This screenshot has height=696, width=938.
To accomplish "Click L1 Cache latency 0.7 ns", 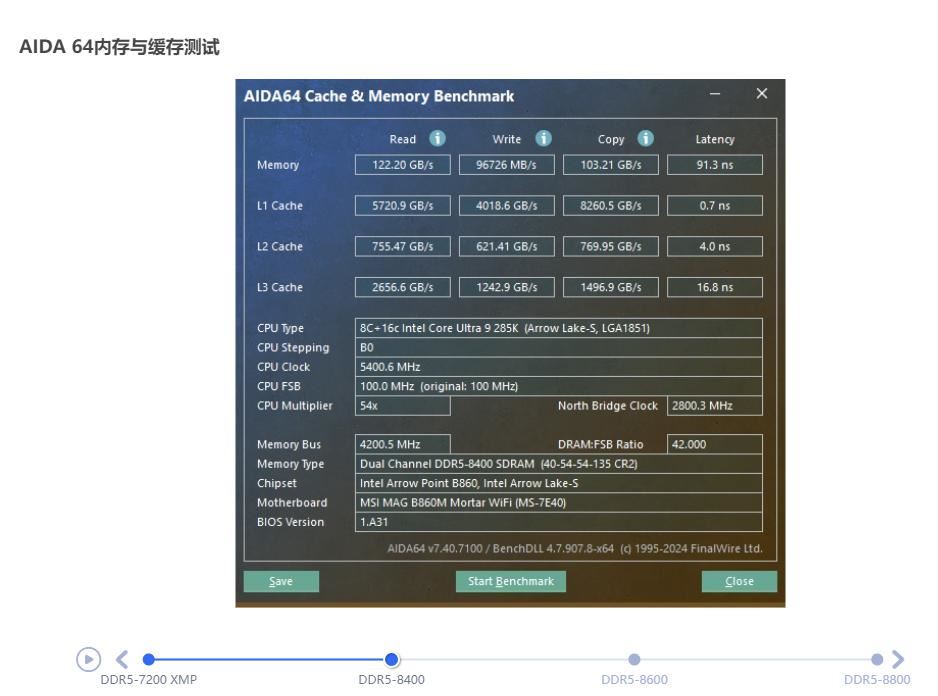I will pos(715,205).
